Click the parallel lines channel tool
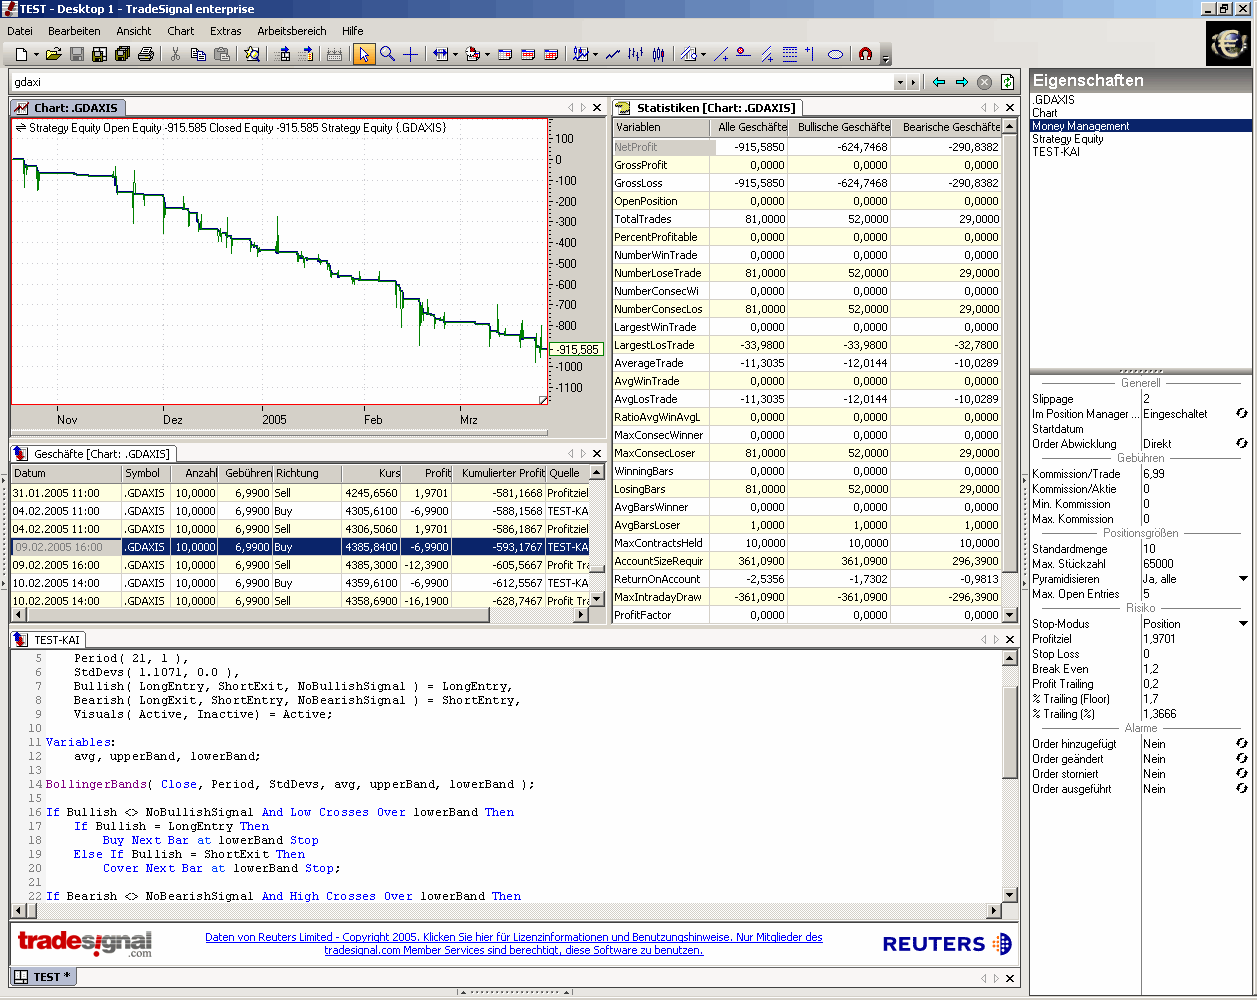1257x1000 pixels. point(767,54)
